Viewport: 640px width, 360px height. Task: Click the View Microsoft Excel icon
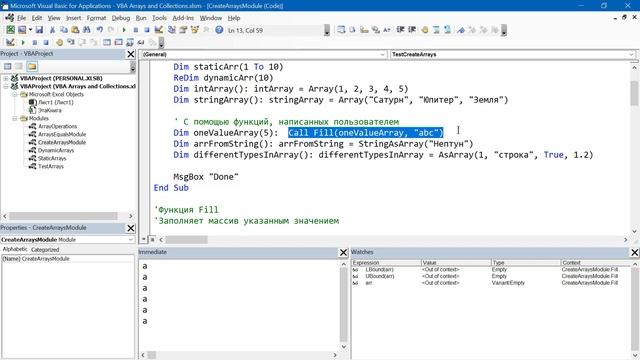pos(10,30)
